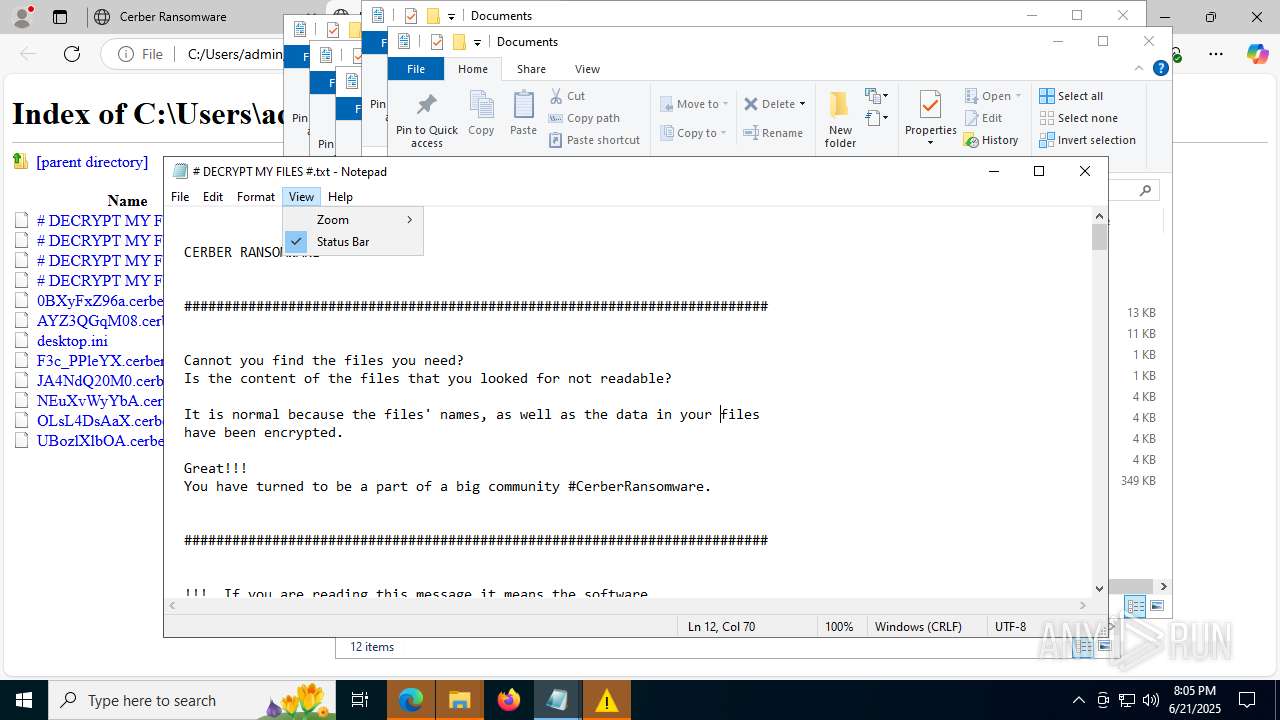Open Notepad Edit menu
The width and height of the screenshot is (1280, 720).
pos(213,197)
